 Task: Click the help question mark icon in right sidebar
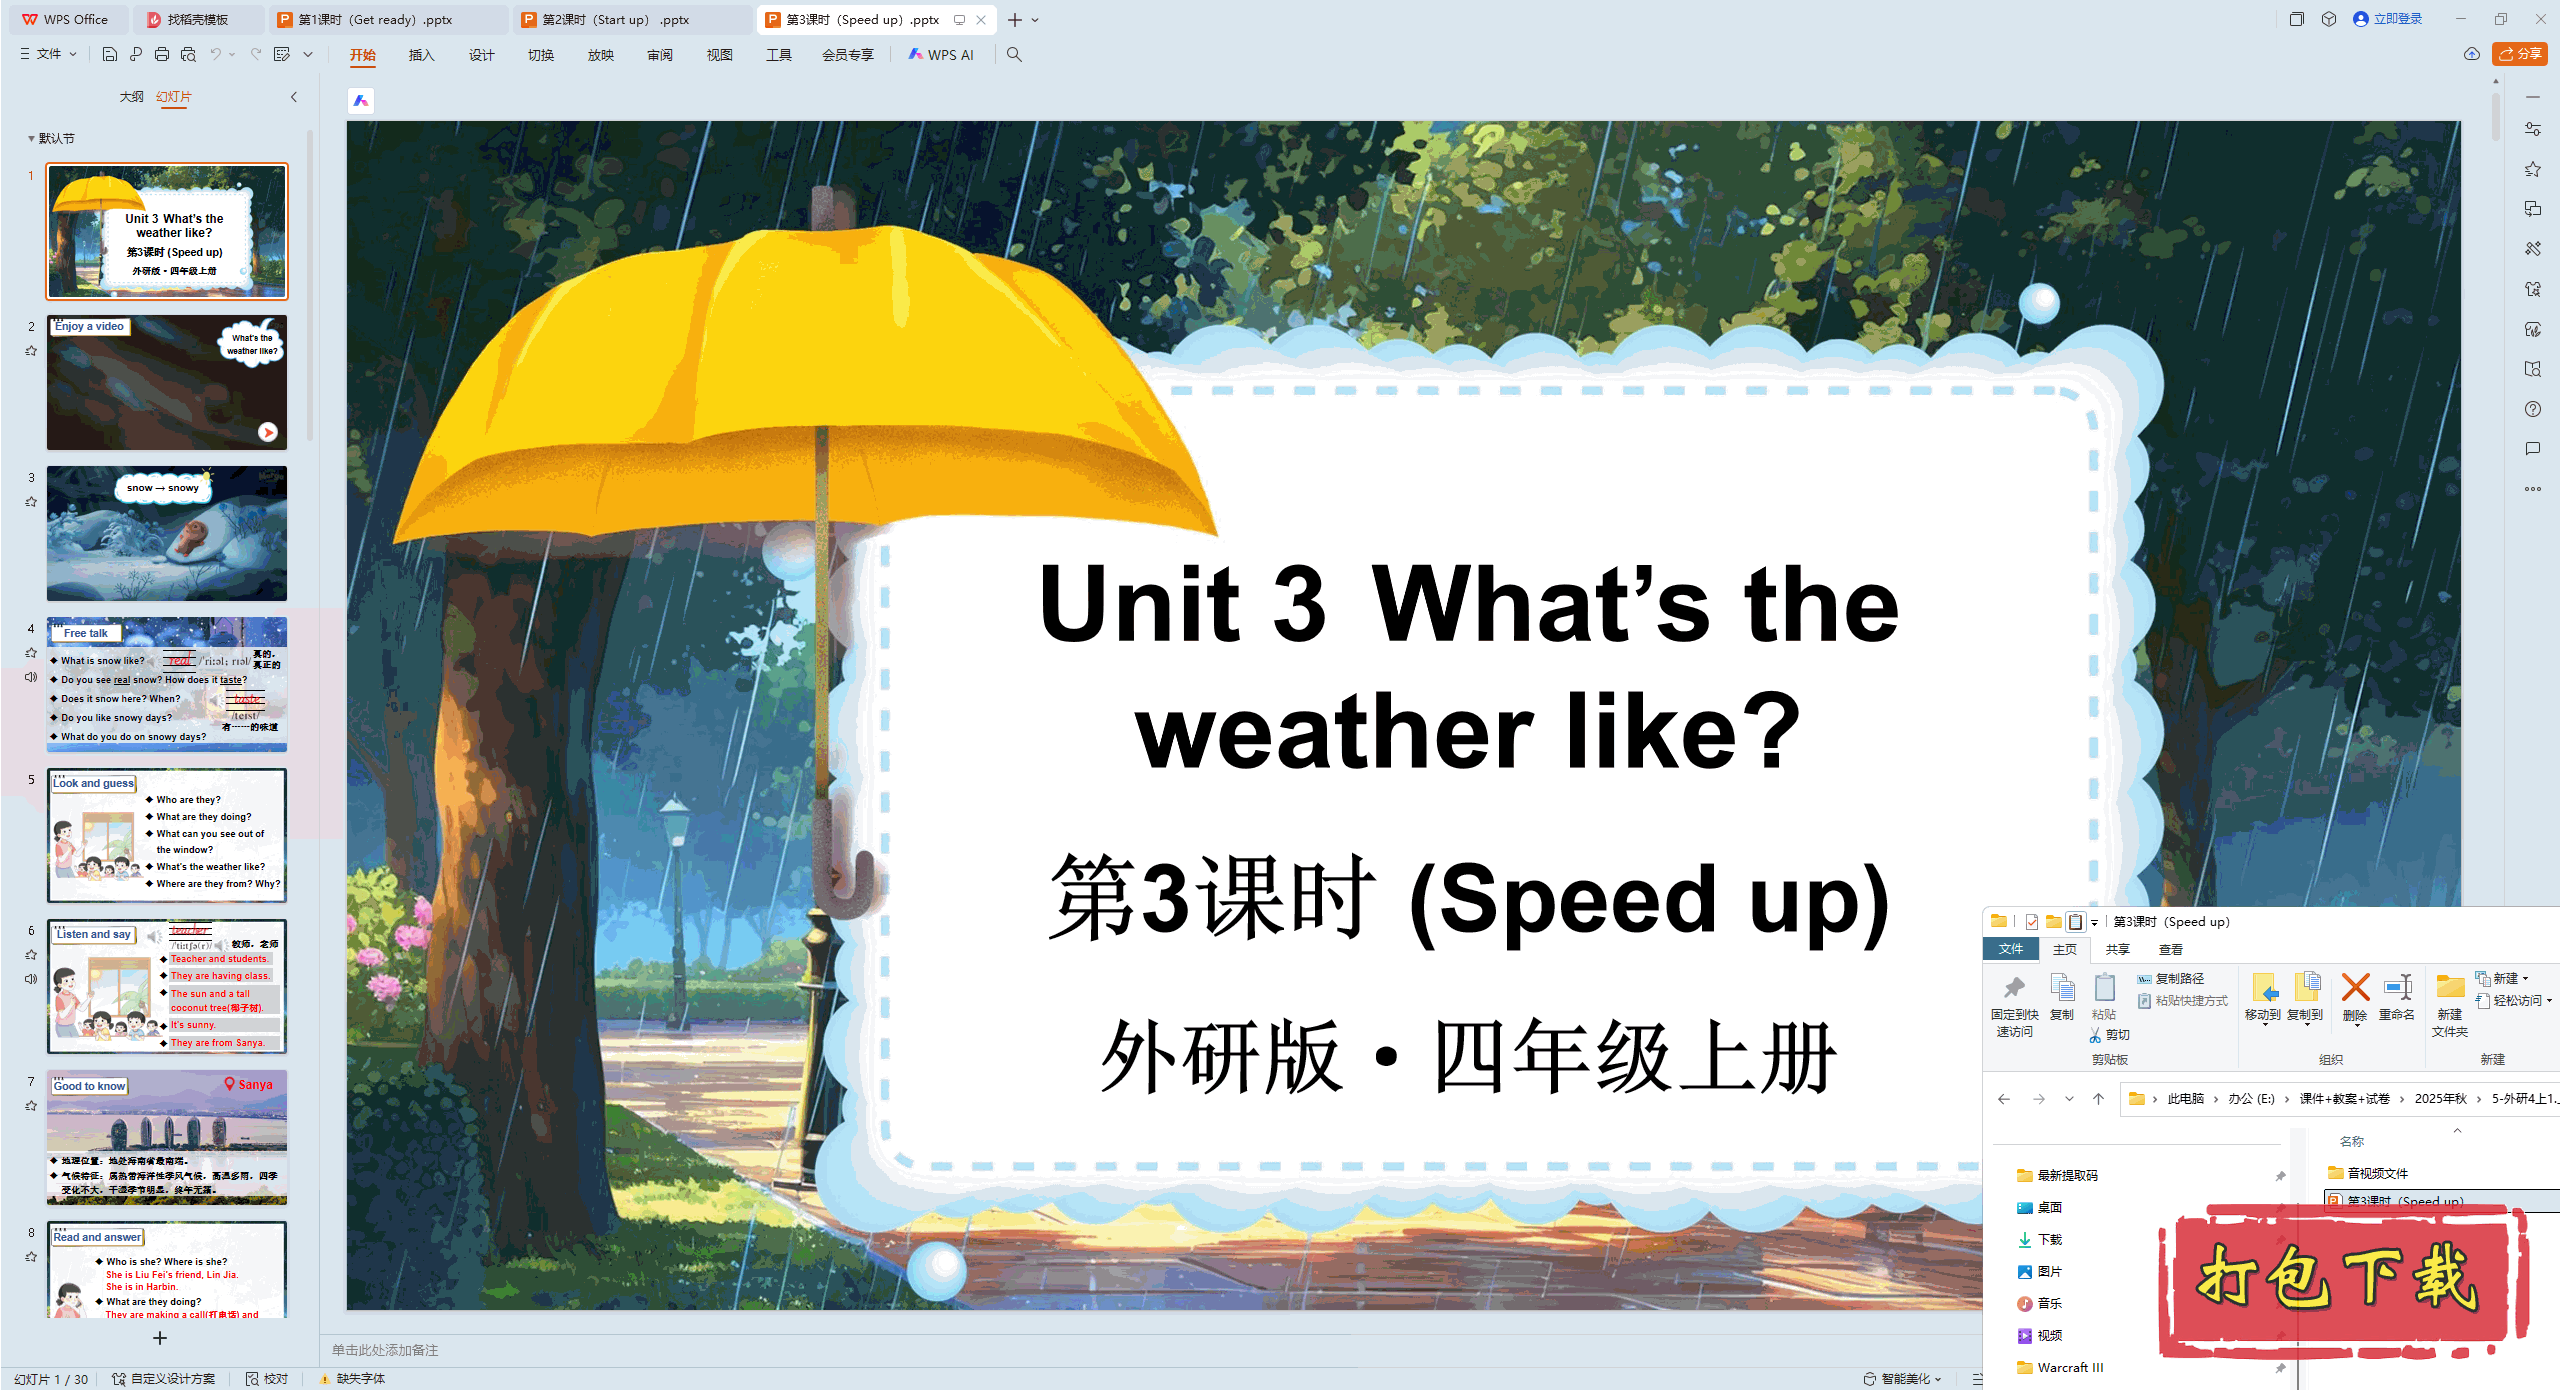coord(2532,409)
